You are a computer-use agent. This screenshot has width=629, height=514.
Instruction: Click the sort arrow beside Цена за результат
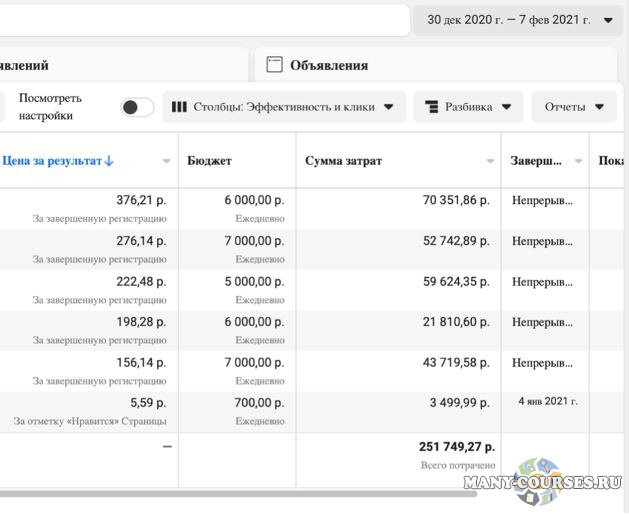point(109,161)
